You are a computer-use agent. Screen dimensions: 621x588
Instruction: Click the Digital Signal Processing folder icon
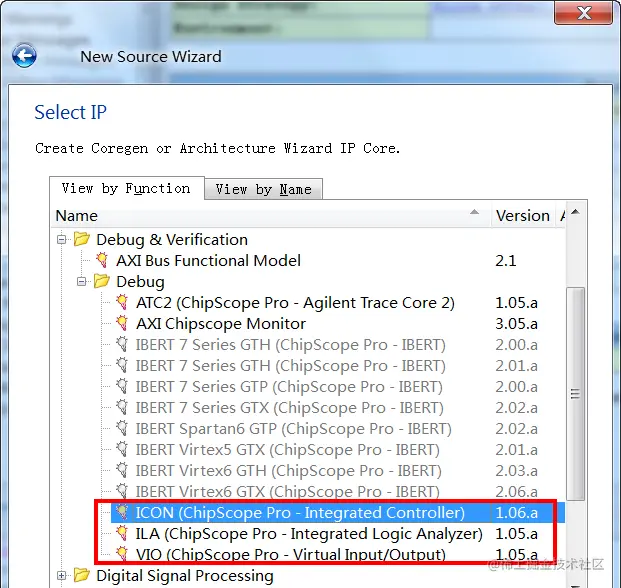[x=82, y=575]
